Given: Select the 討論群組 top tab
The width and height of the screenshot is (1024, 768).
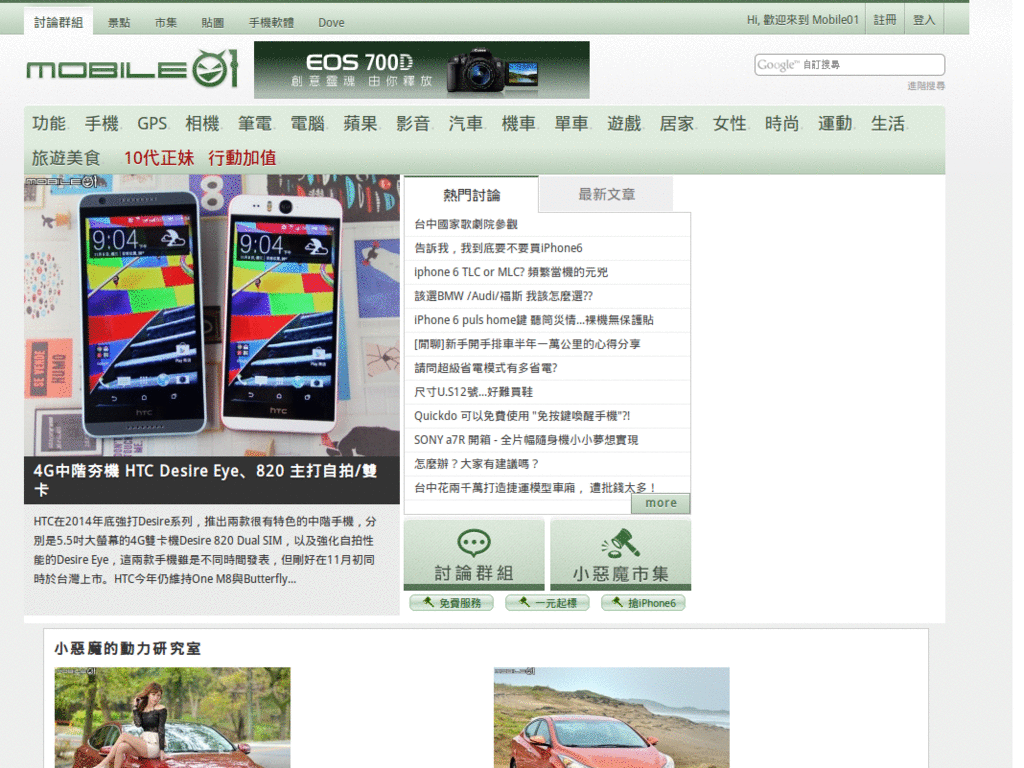Looking at the screenshot, I should (x=58, y=22).
